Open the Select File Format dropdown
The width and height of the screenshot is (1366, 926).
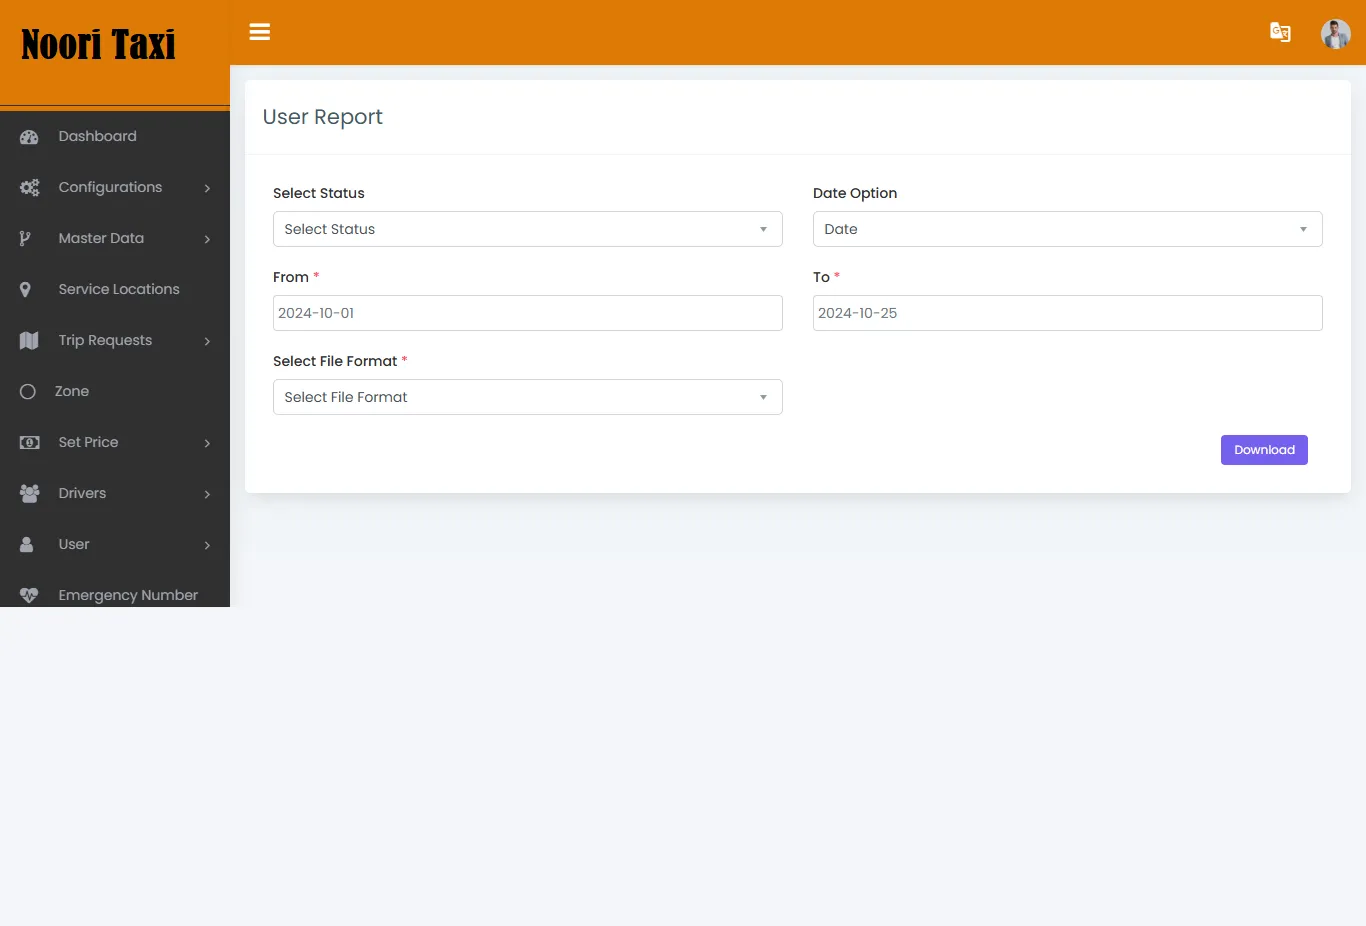point(528,397)
